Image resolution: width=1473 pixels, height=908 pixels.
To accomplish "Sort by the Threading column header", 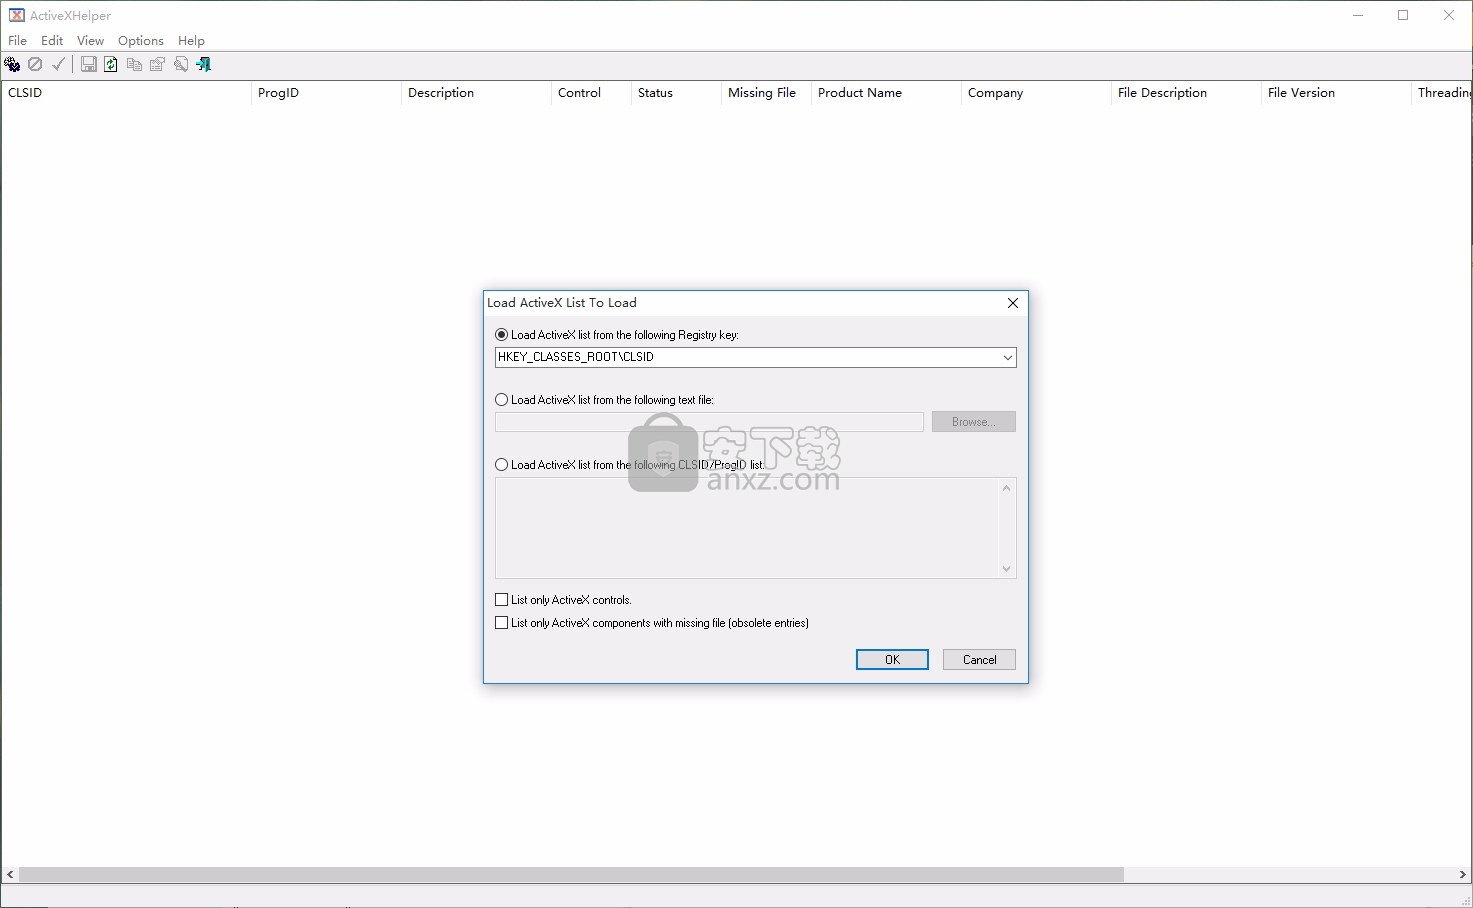I will (x=1442, y=93).
